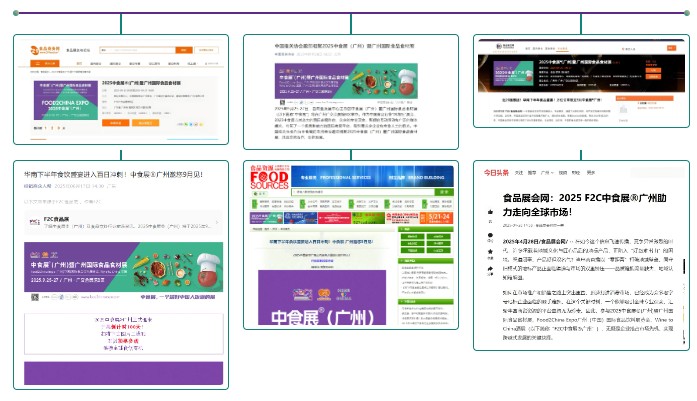This screenshot has width=697, height=401.
Task: Click the first nav item on the orange expo site
Action: click(79, 64)
